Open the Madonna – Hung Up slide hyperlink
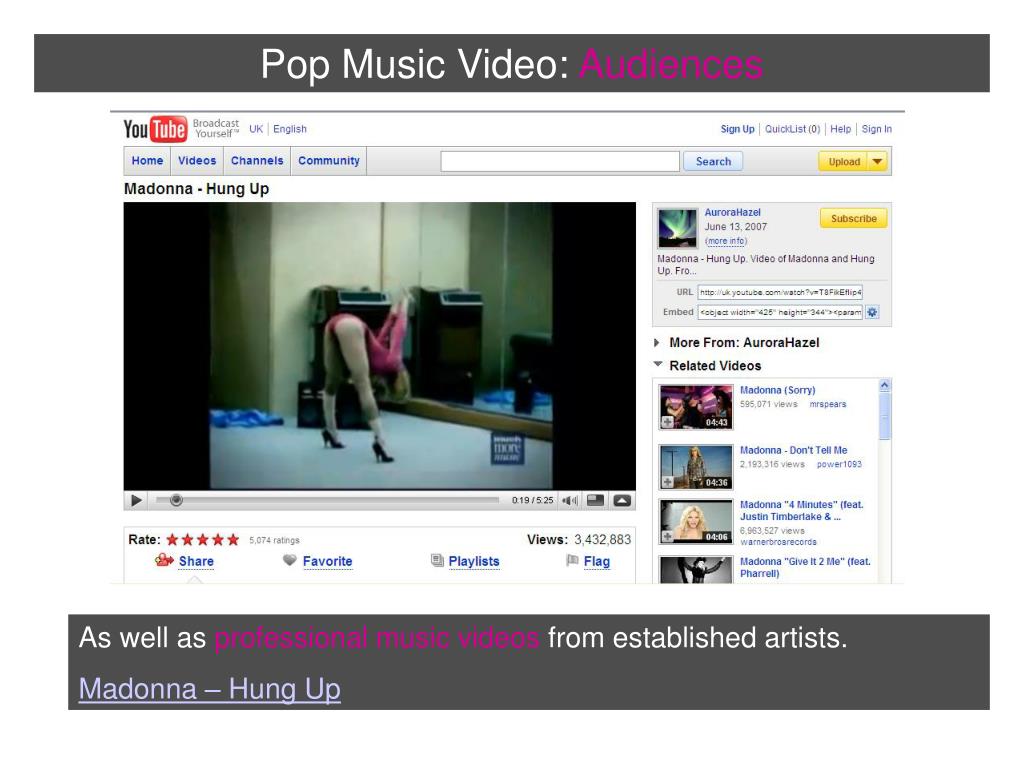Screen dimensions: 1024x768 [210, 688]
